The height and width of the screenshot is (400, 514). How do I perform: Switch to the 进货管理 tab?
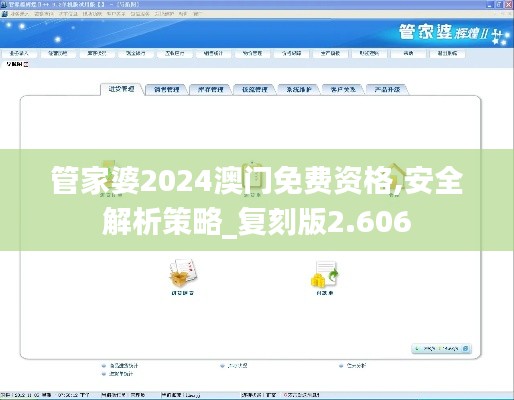(x=122, y=89)
